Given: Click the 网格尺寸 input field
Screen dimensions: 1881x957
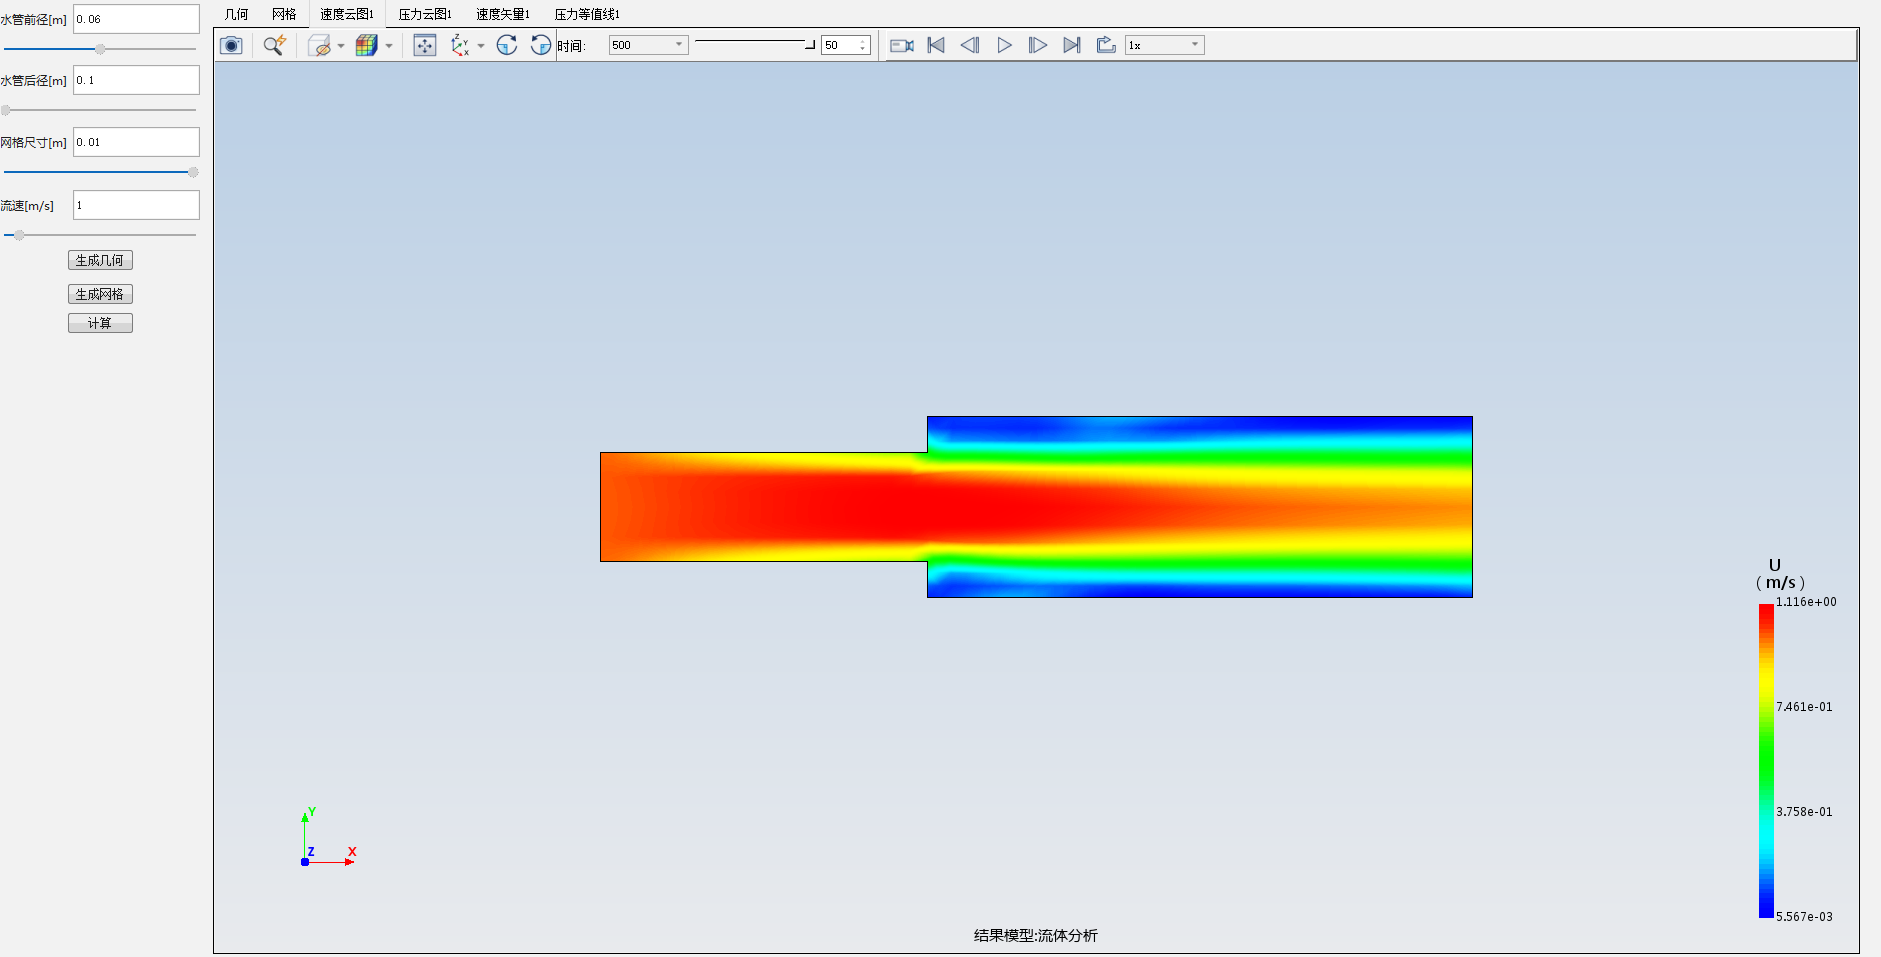Looking at the screenshot, I should pyautogui.click(x=136, y=142).
